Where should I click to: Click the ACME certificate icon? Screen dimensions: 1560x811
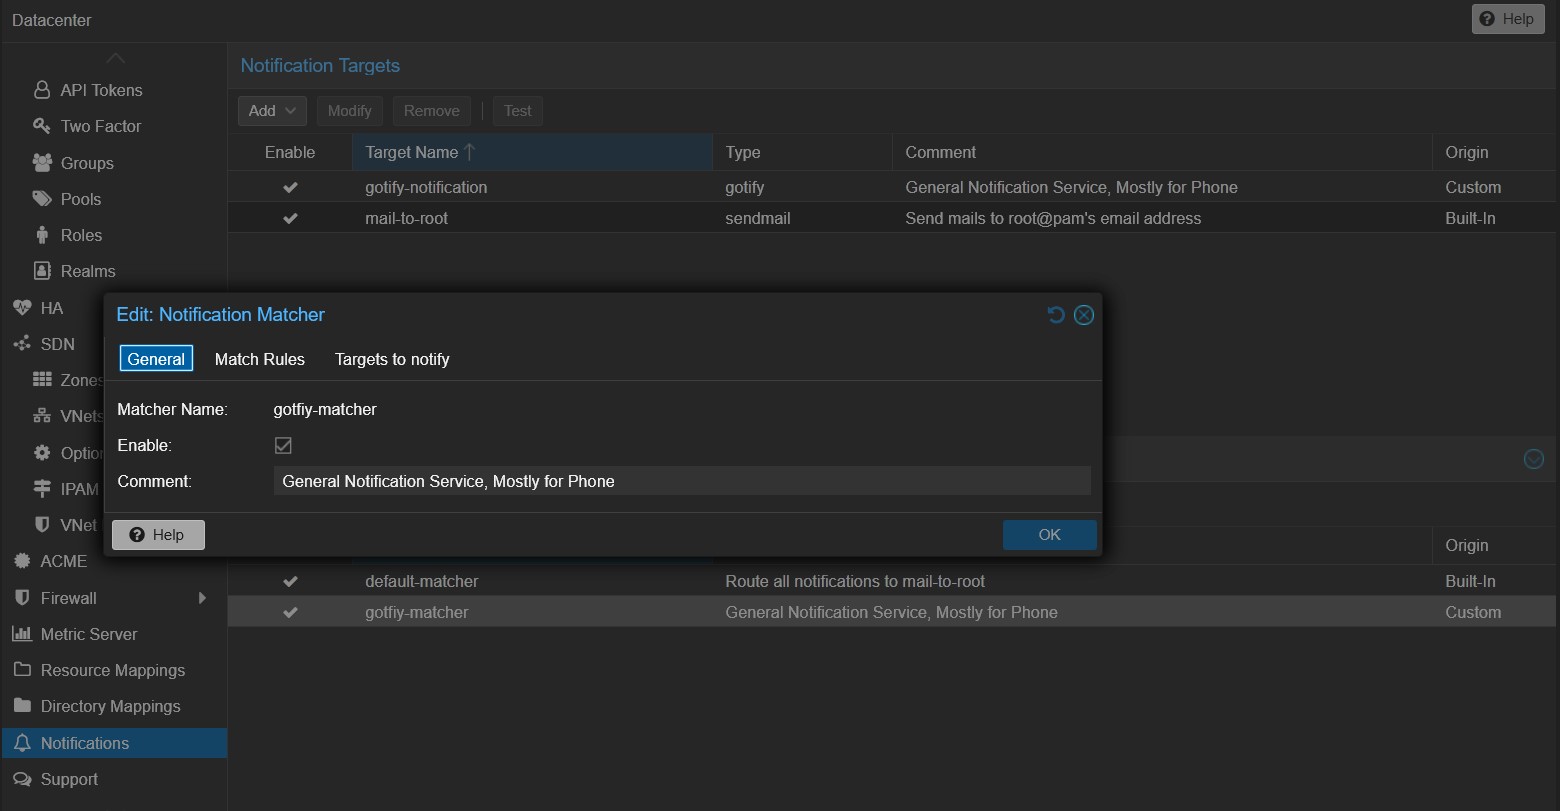tap(22, 561)
